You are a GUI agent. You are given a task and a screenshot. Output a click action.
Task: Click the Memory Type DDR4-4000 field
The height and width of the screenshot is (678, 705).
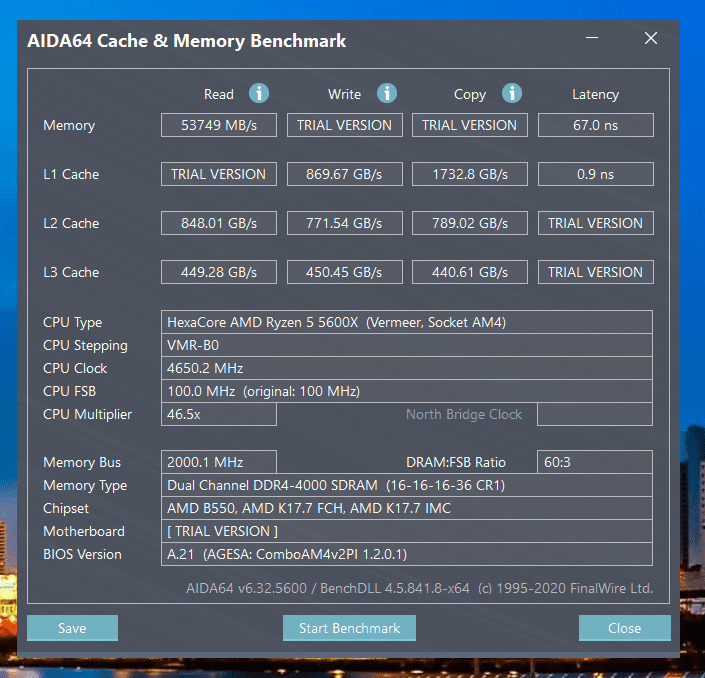click(407, 485)
